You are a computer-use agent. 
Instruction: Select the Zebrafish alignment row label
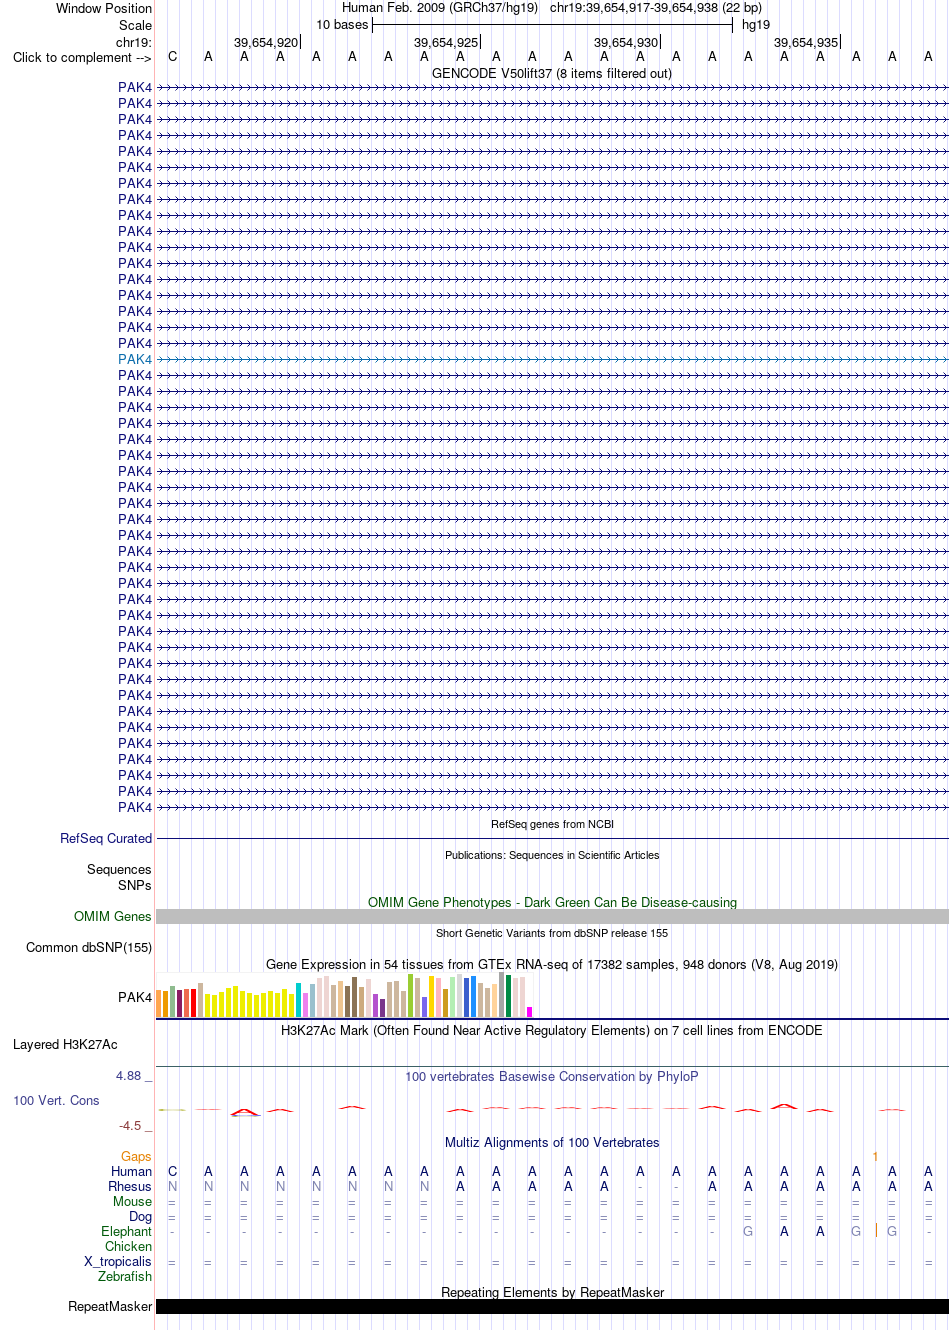125,1276
